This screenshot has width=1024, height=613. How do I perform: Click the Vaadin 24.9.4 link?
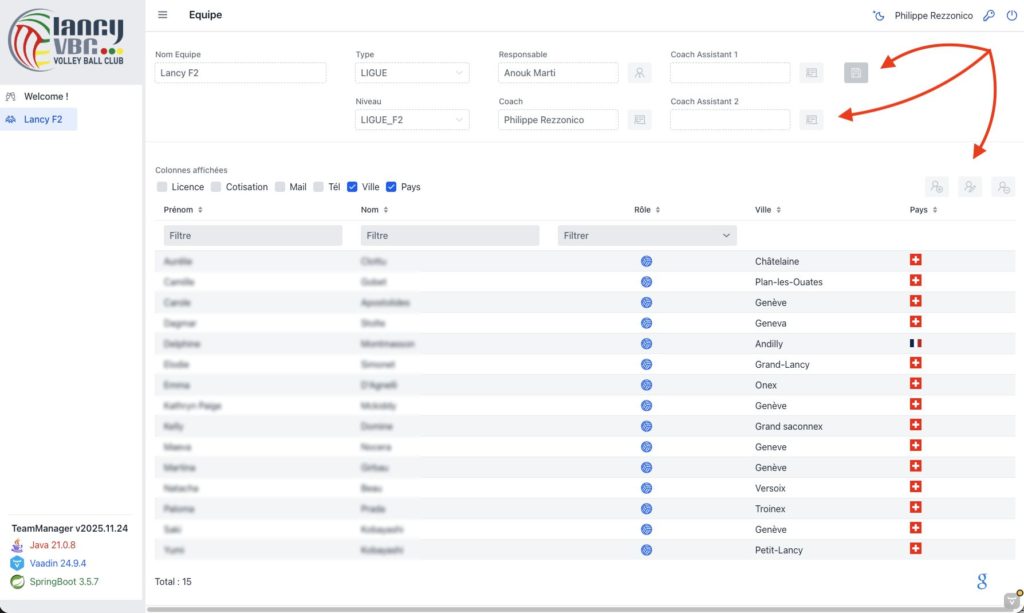pyautogui.click(x=60, y=563)
